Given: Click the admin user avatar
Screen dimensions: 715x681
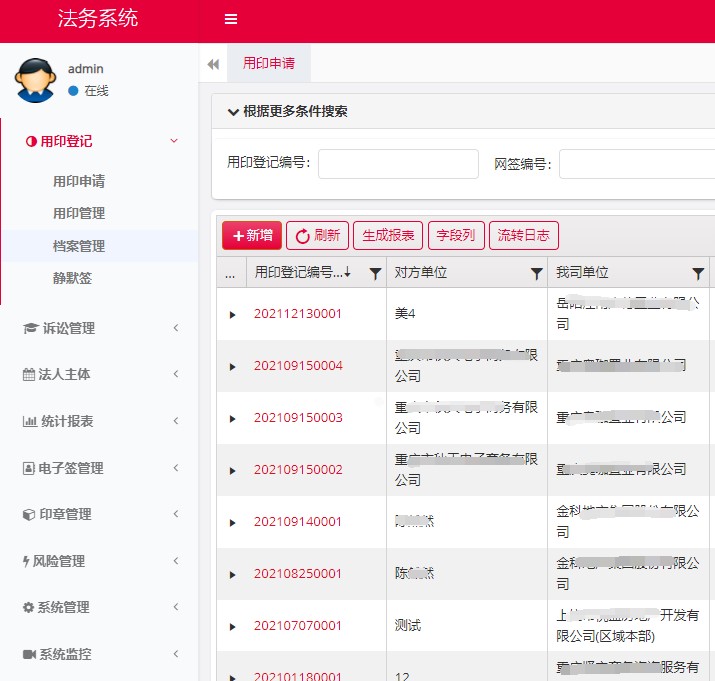Looking at the screenshot, I should click(x=36, y=80).
